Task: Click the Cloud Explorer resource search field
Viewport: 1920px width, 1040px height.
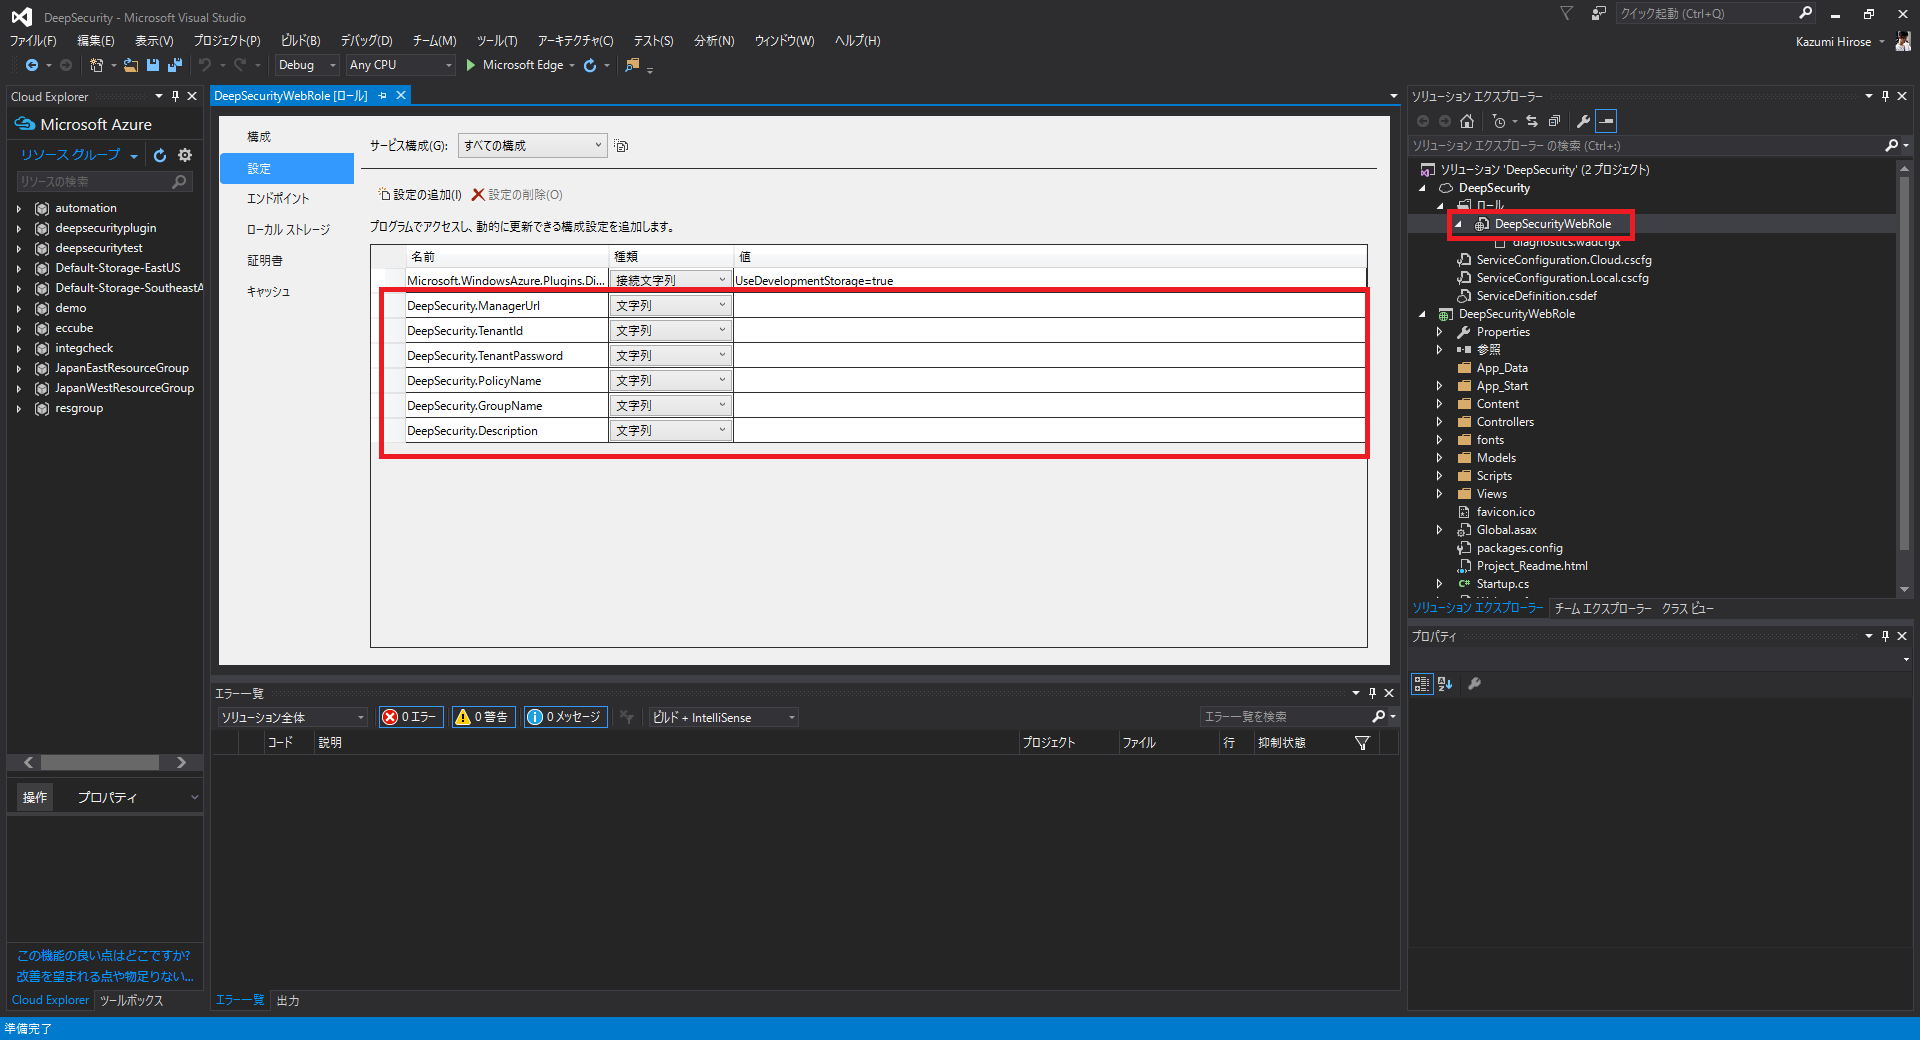Action: pyautogui.click(x=103, y=182)
